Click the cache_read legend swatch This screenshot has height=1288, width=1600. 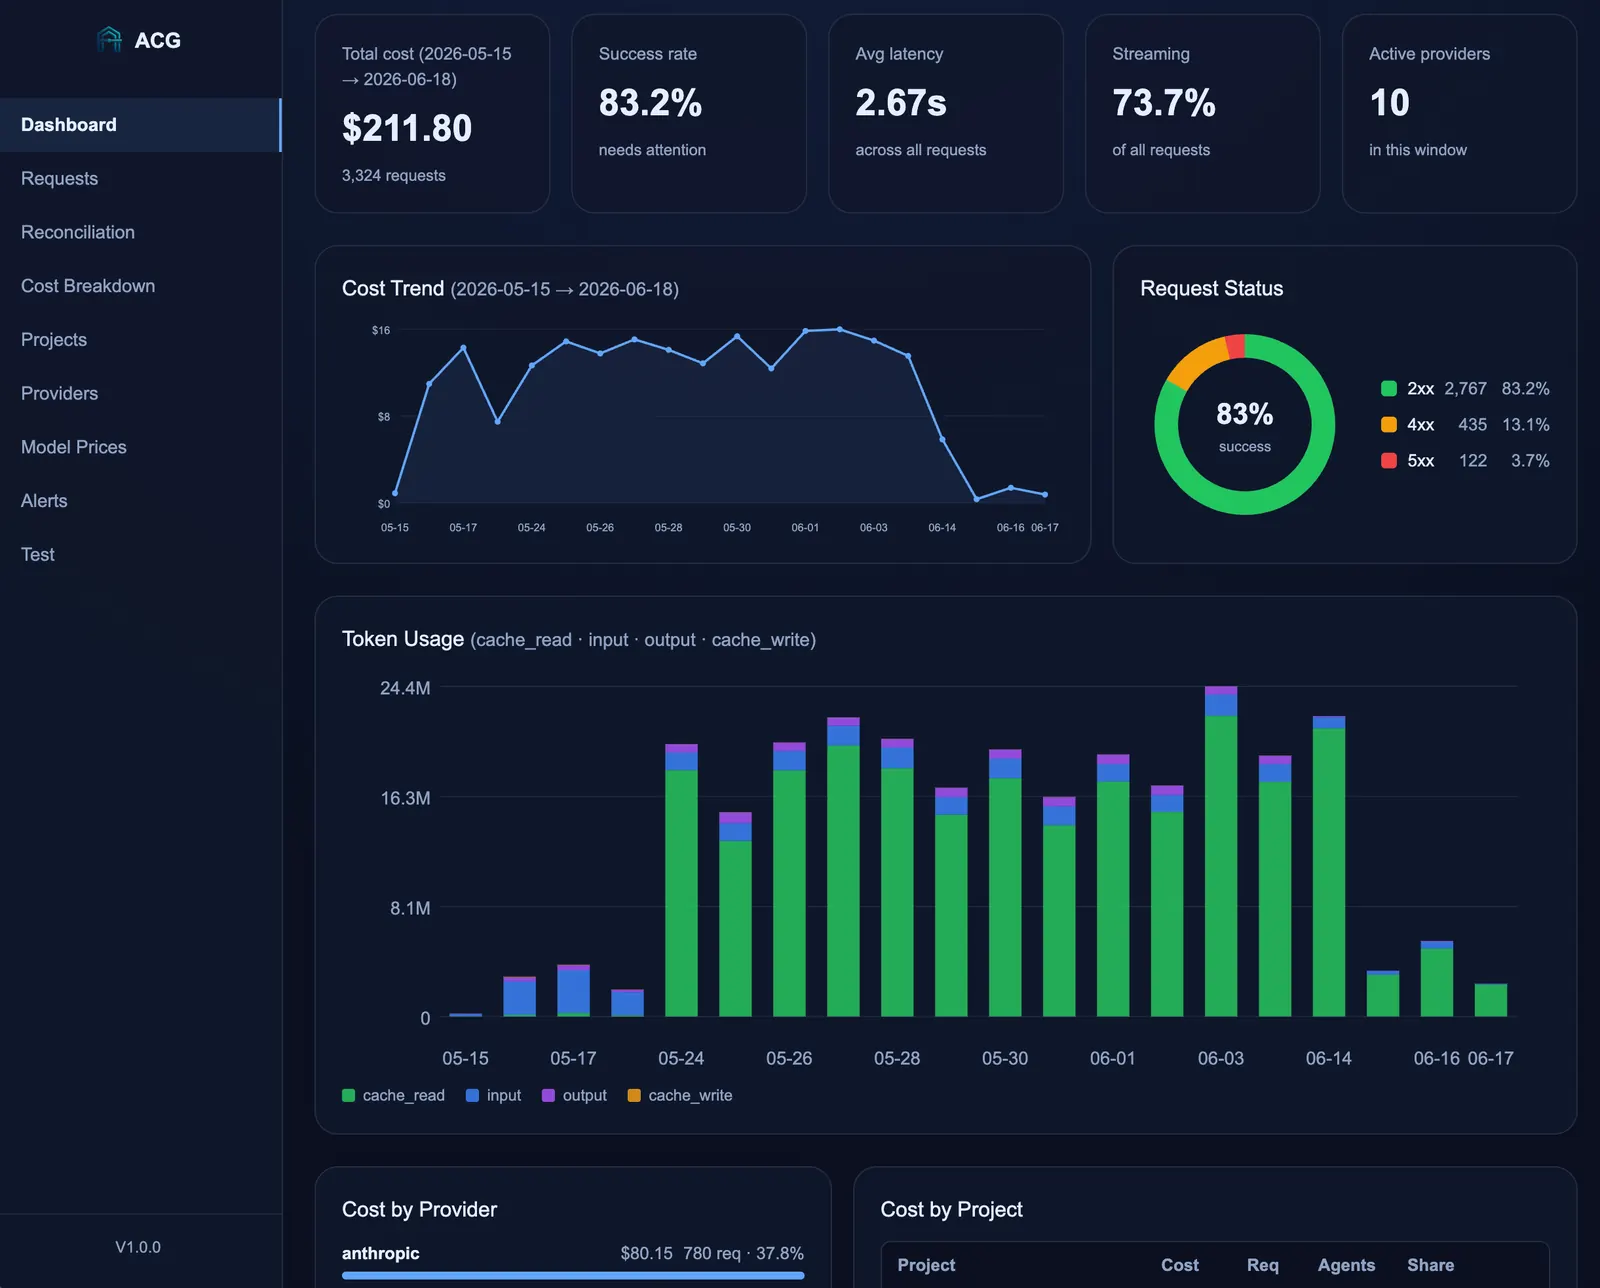coord(349,1095)
